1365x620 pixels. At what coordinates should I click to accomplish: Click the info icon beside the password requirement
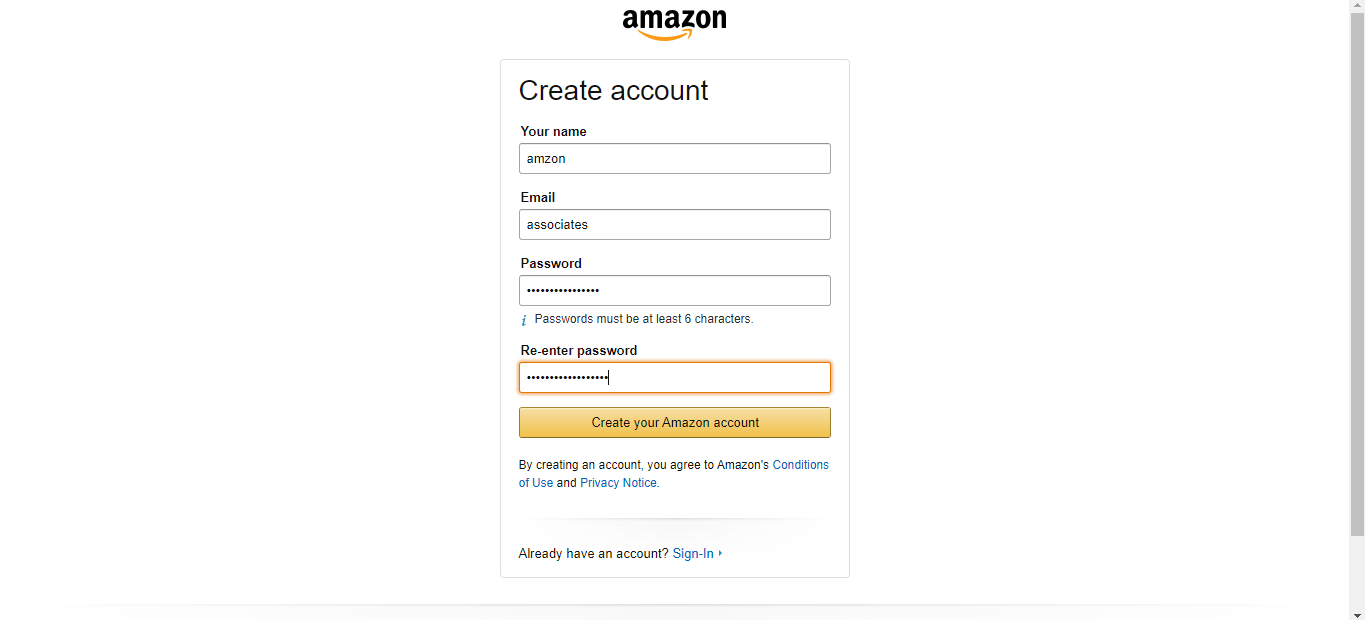524,319
